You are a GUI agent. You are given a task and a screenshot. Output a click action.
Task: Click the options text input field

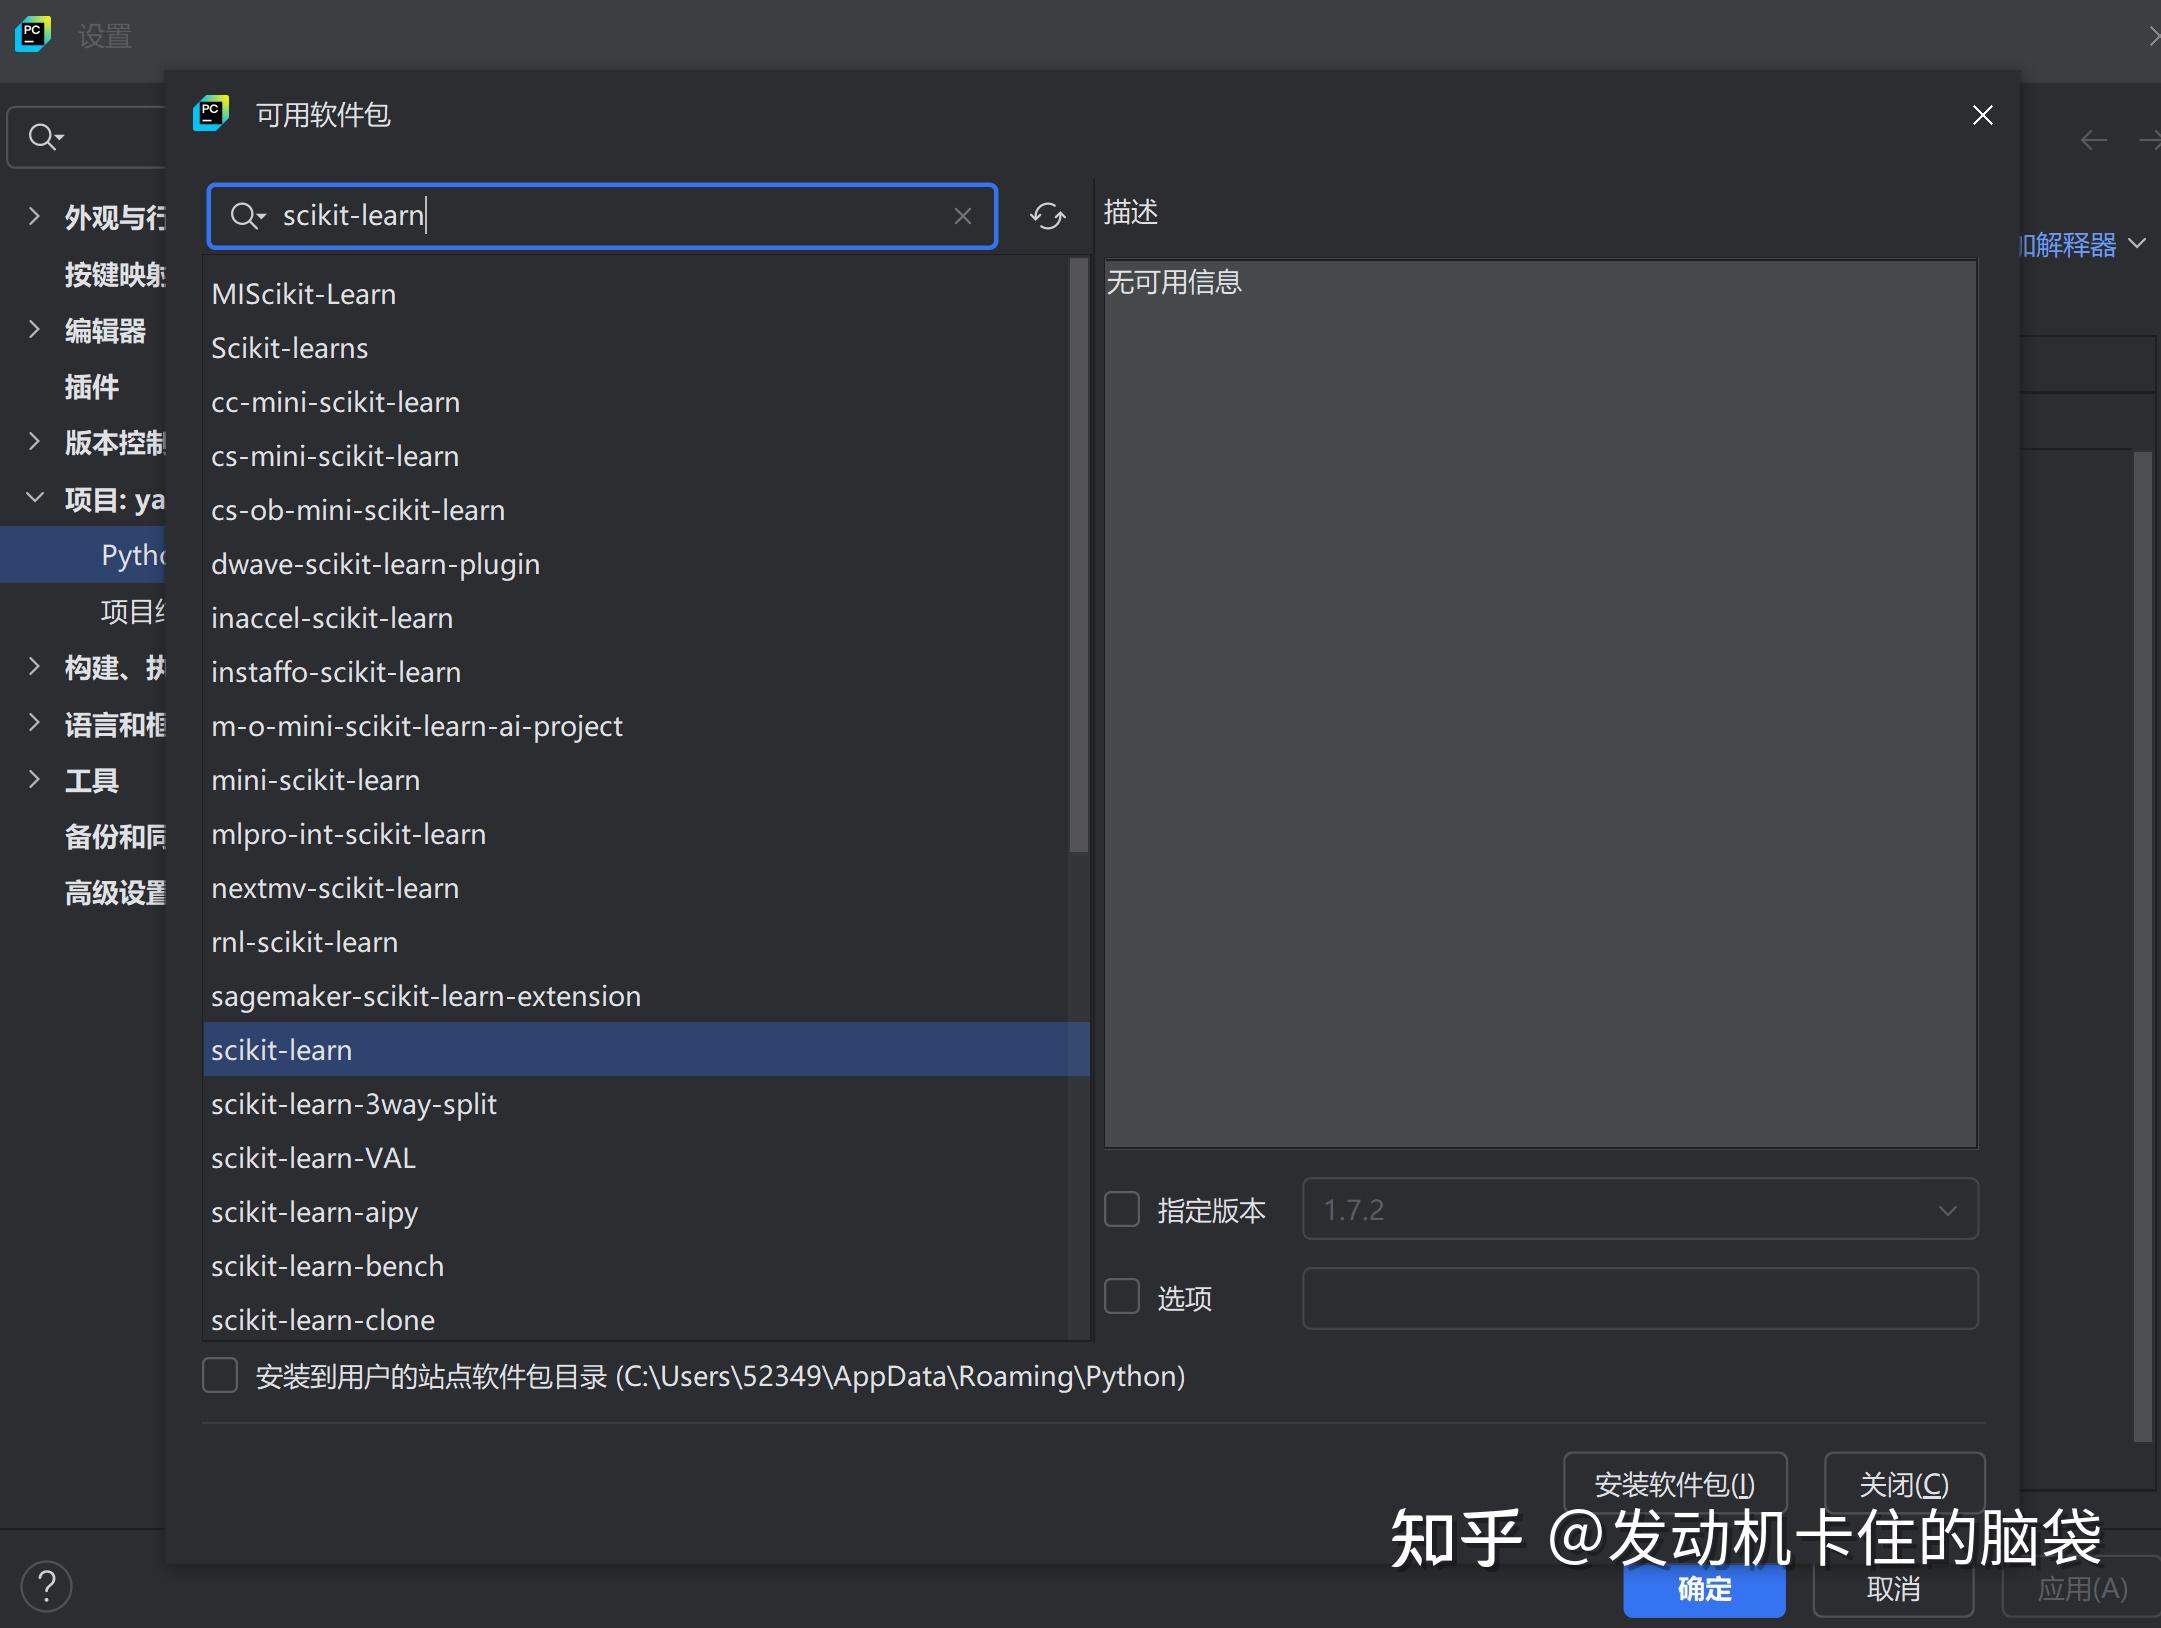pos(1640,1298)
